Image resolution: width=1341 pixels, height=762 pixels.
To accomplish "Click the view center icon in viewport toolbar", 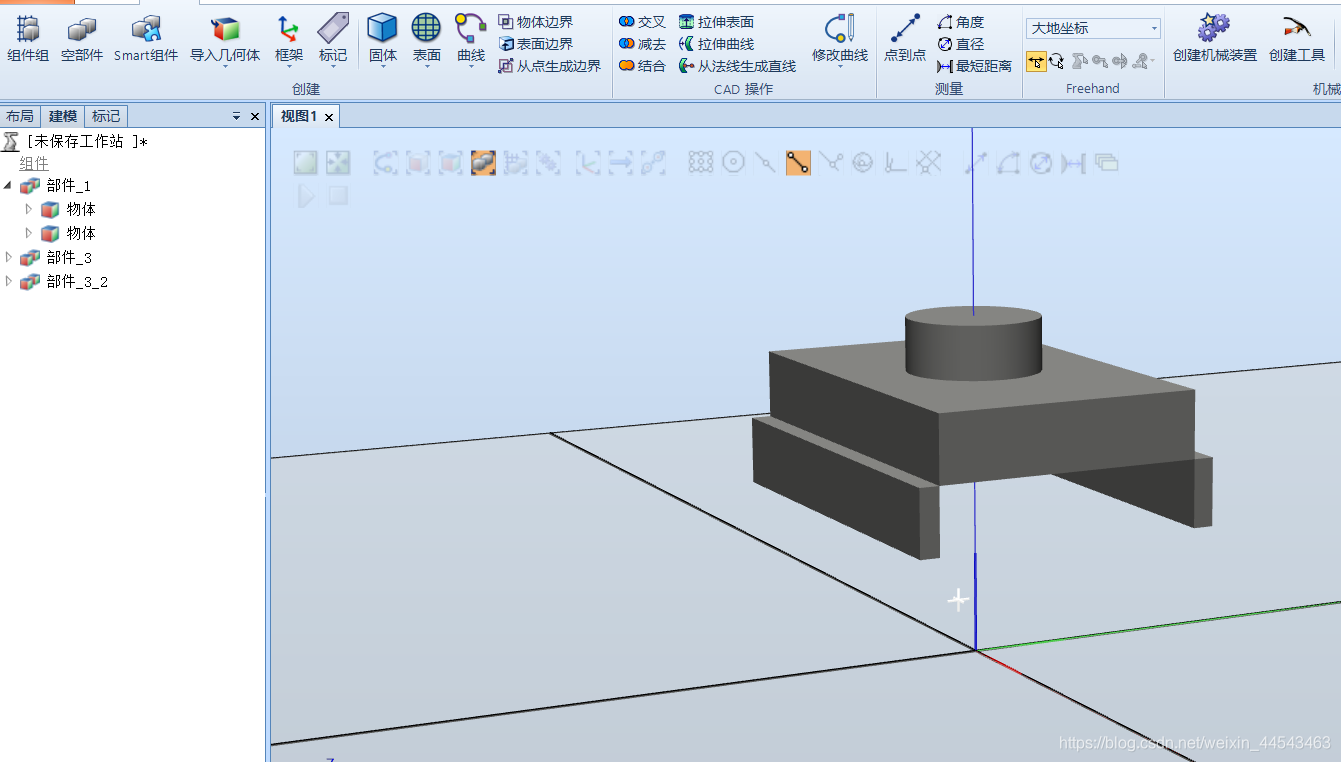I will [x=338, y=162].
